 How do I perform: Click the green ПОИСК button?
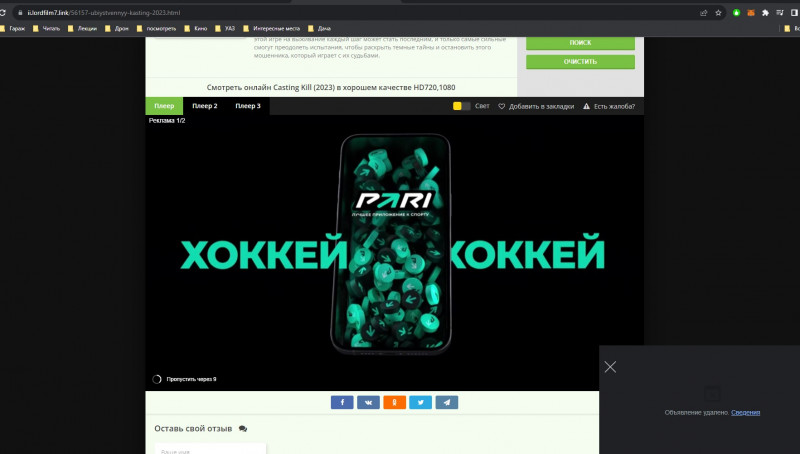pos(580,43)
